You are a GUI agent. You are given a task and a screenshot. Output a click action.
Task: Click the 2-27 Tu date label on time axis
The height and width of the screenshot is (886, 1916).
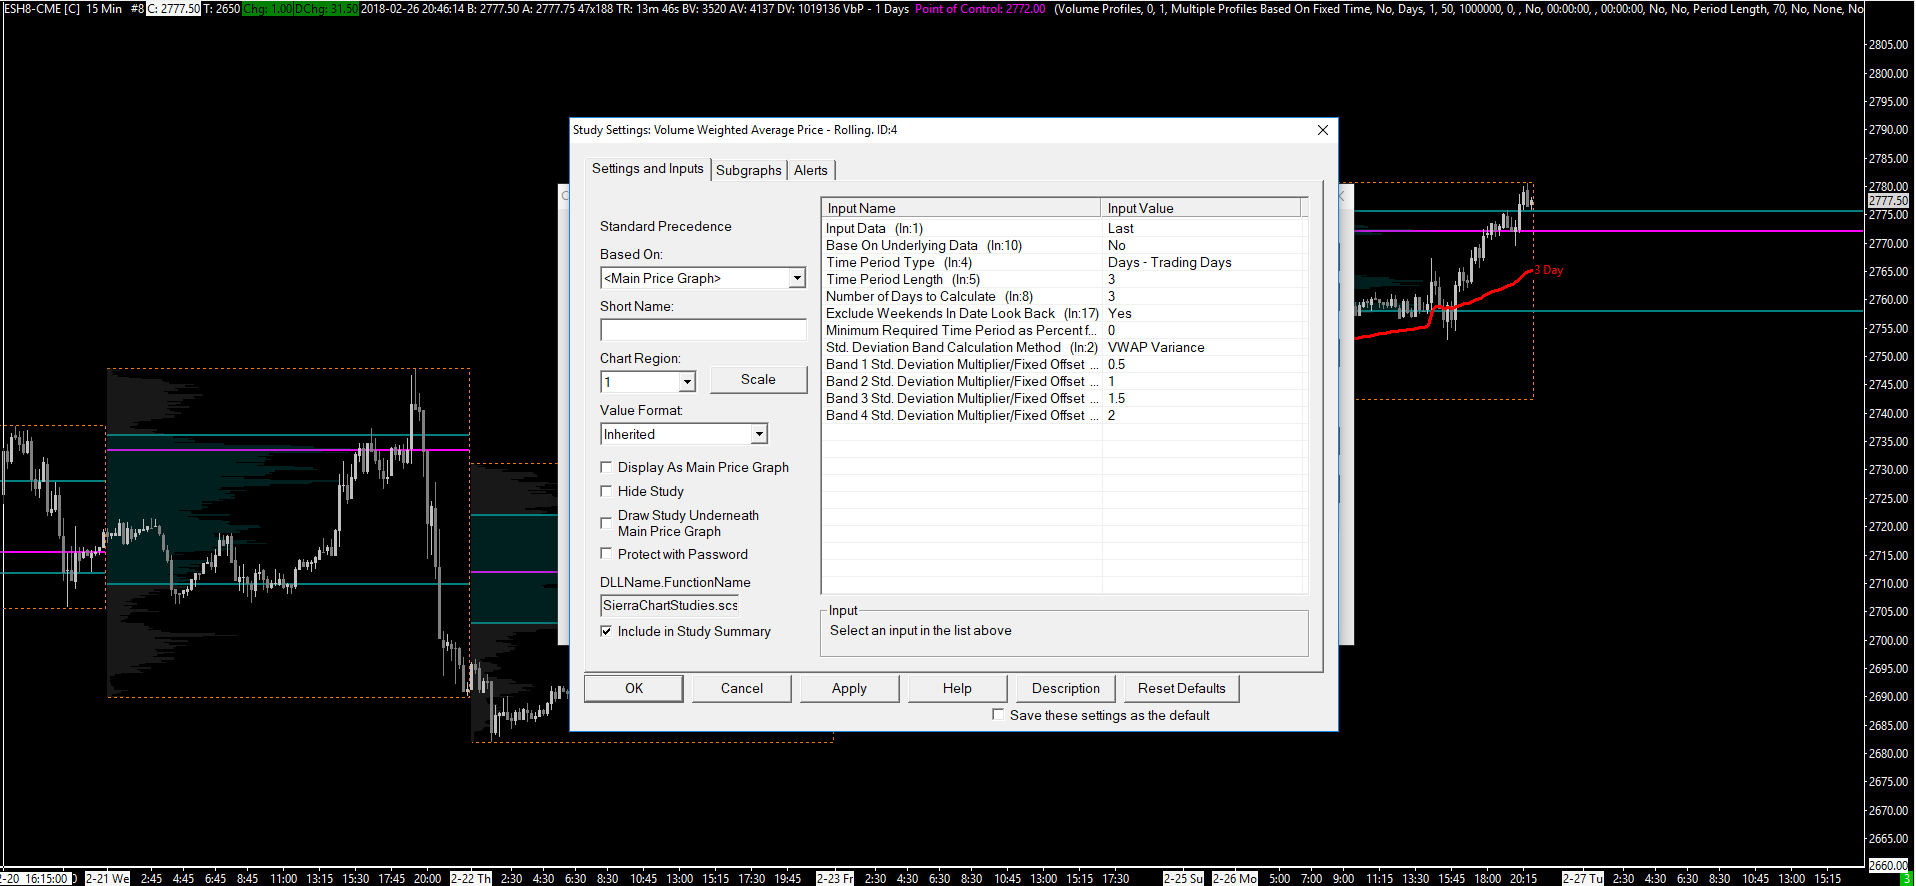[x=1583, y=878]
